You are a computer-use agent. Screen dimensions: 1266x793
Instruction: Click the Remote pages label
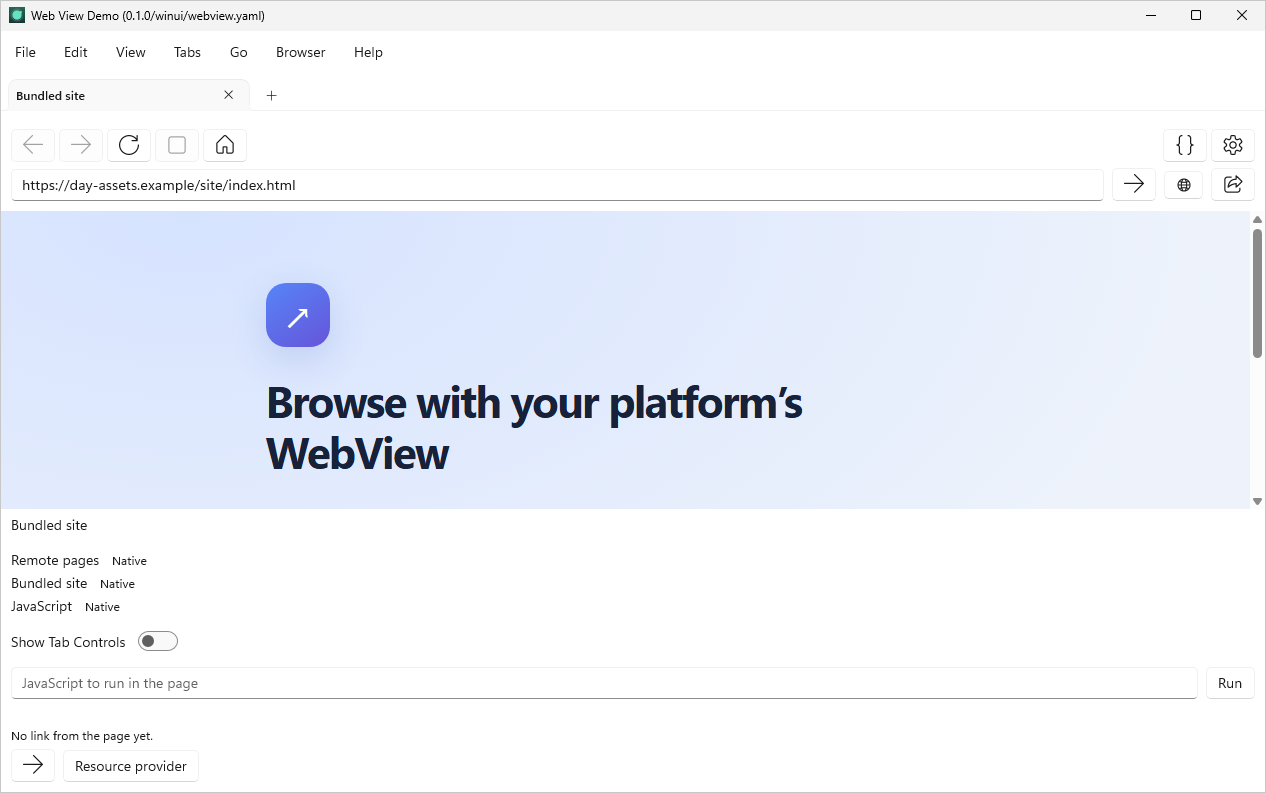click(55, 560)
